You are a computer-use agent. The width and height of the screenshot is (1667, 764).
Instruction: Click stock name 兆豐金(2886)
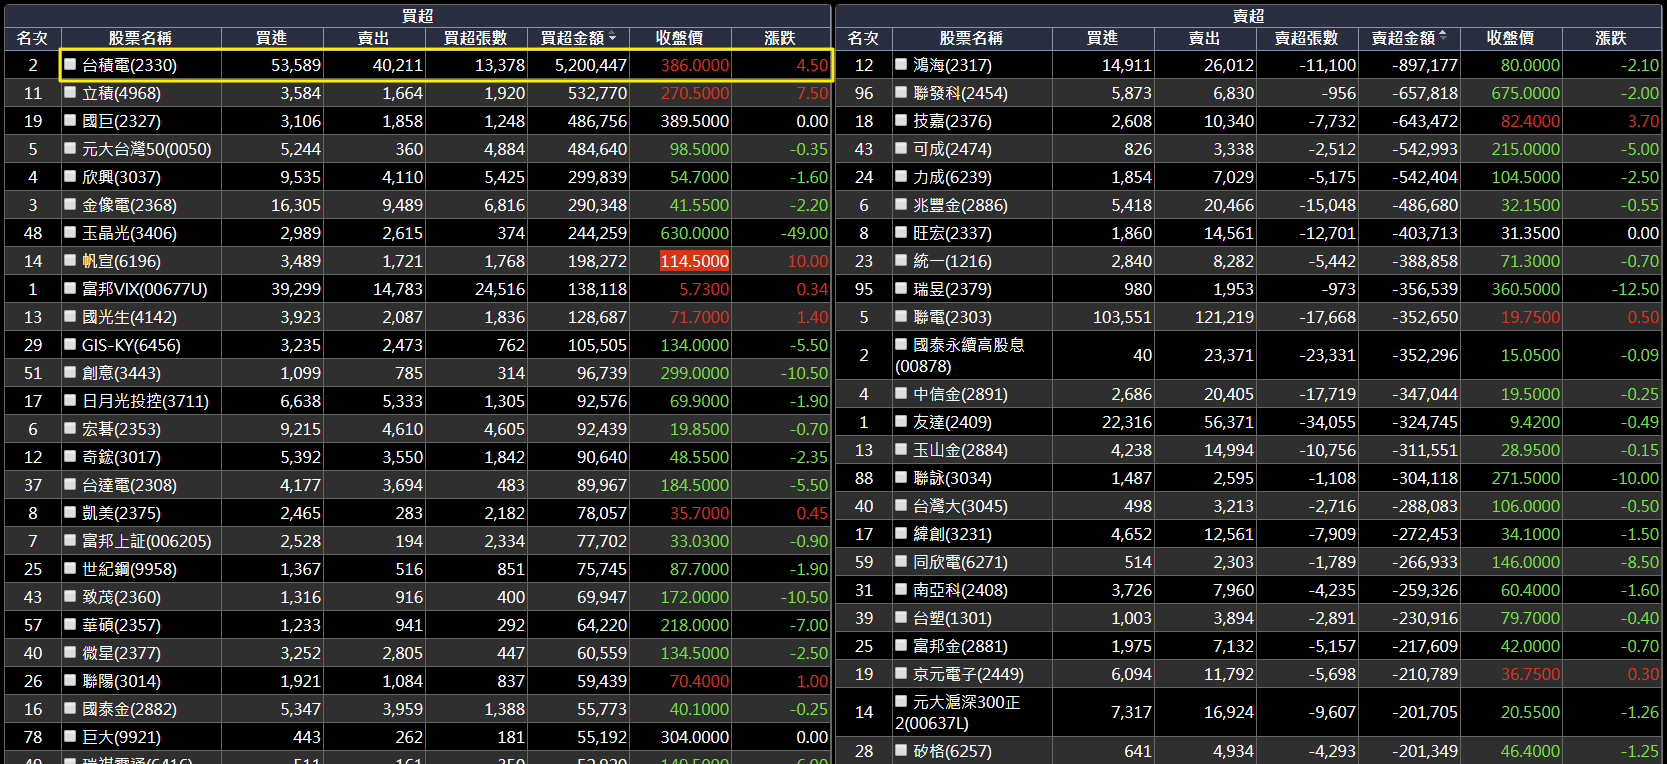point(960,205)
